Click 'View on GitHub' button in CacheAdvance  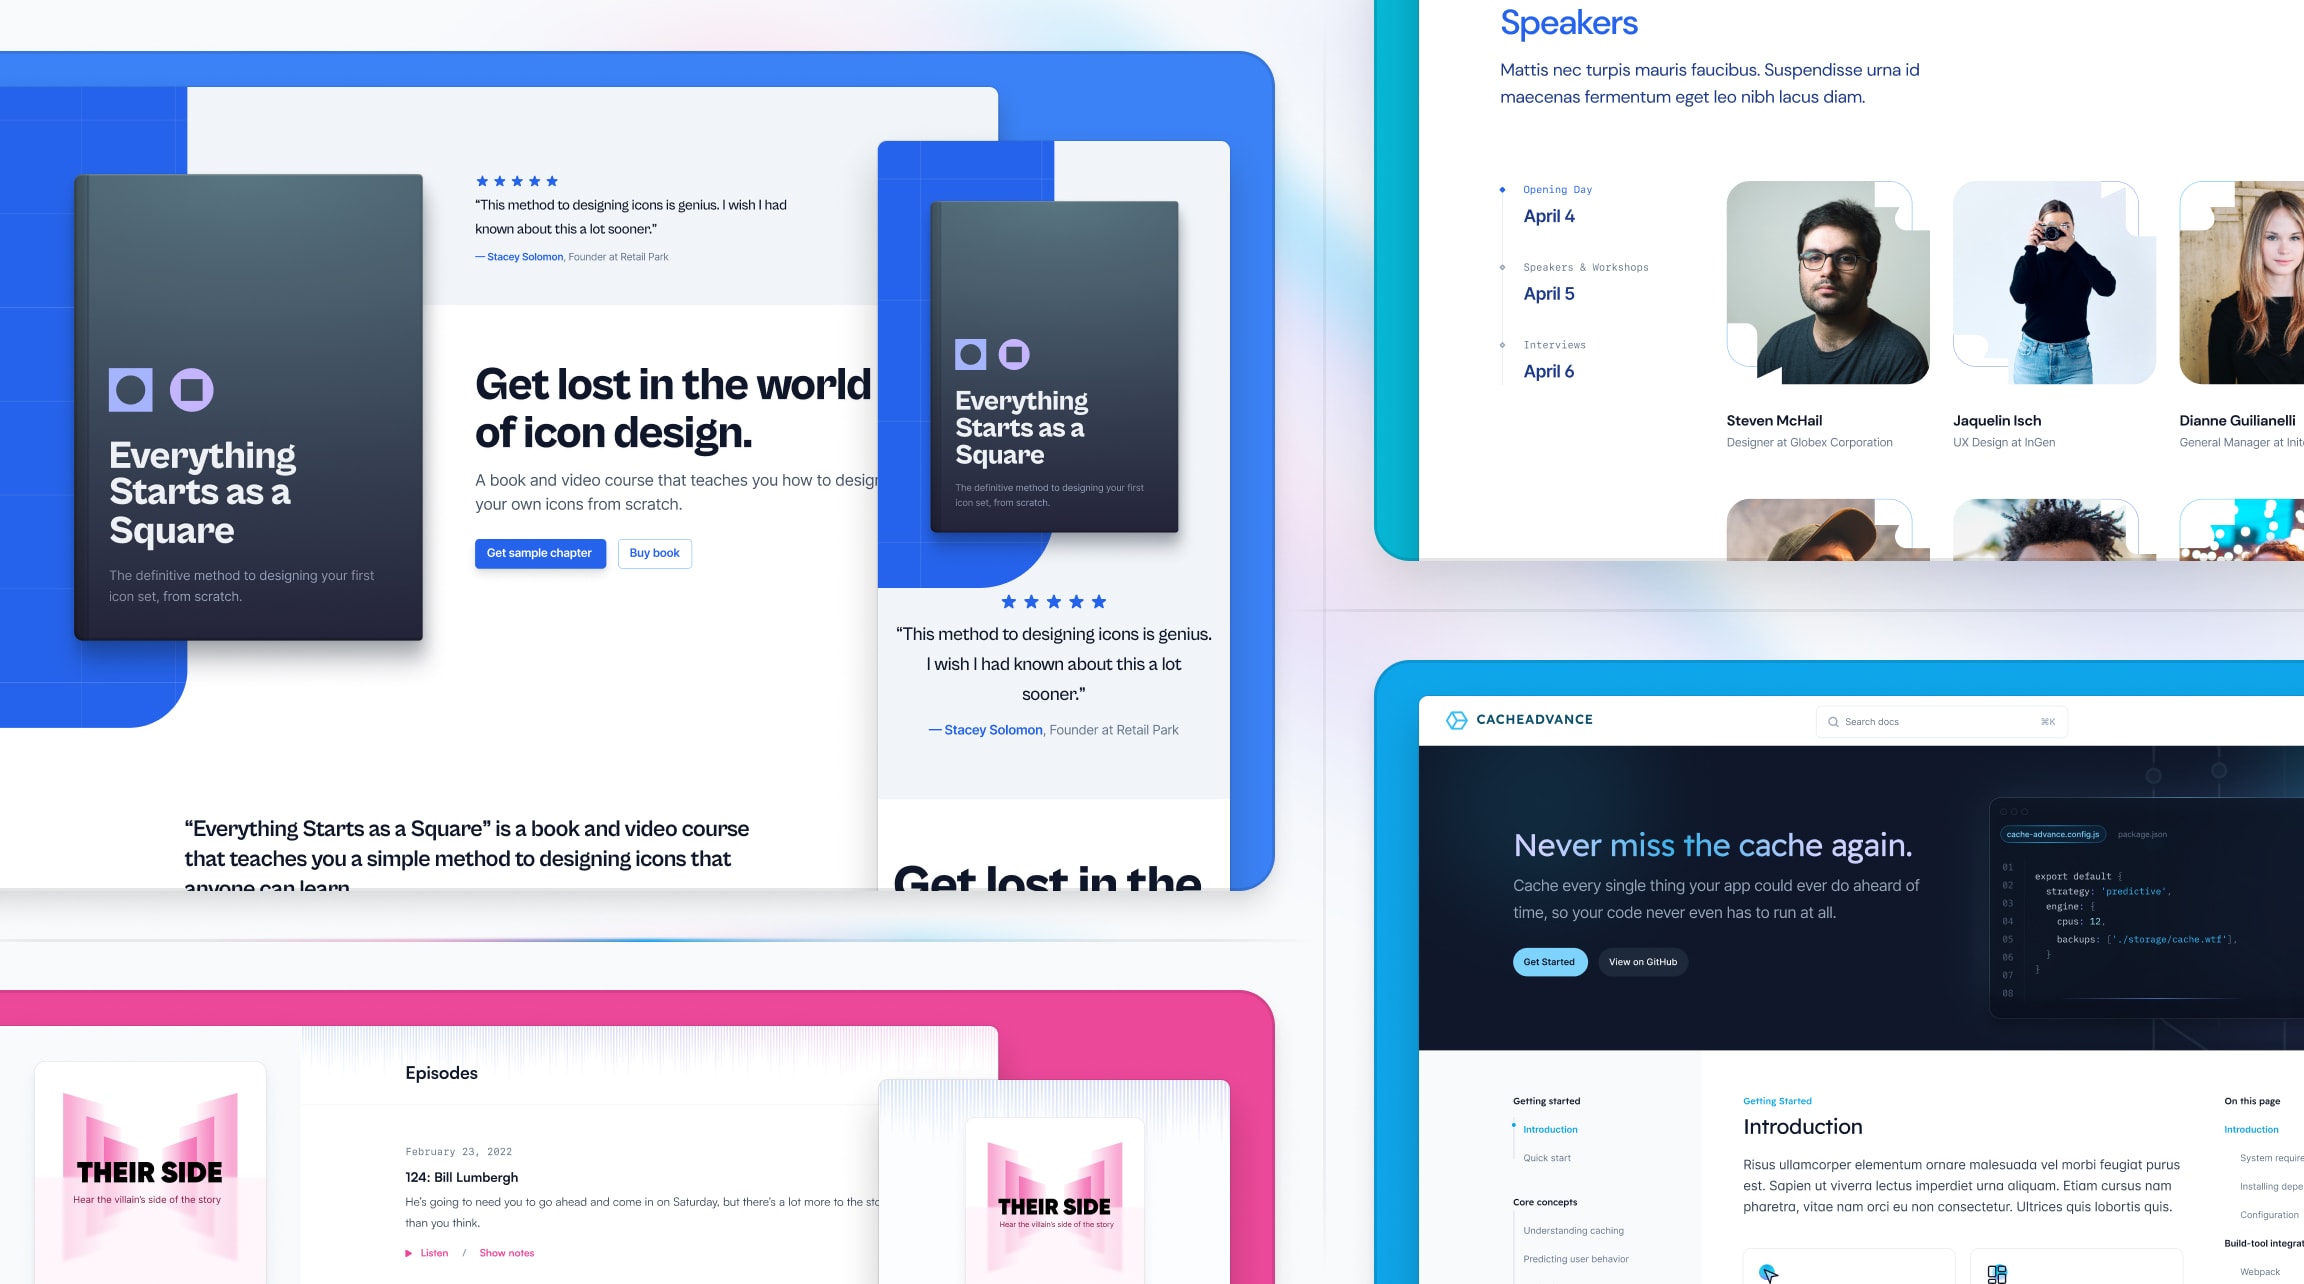click(x=1641, y=961)
